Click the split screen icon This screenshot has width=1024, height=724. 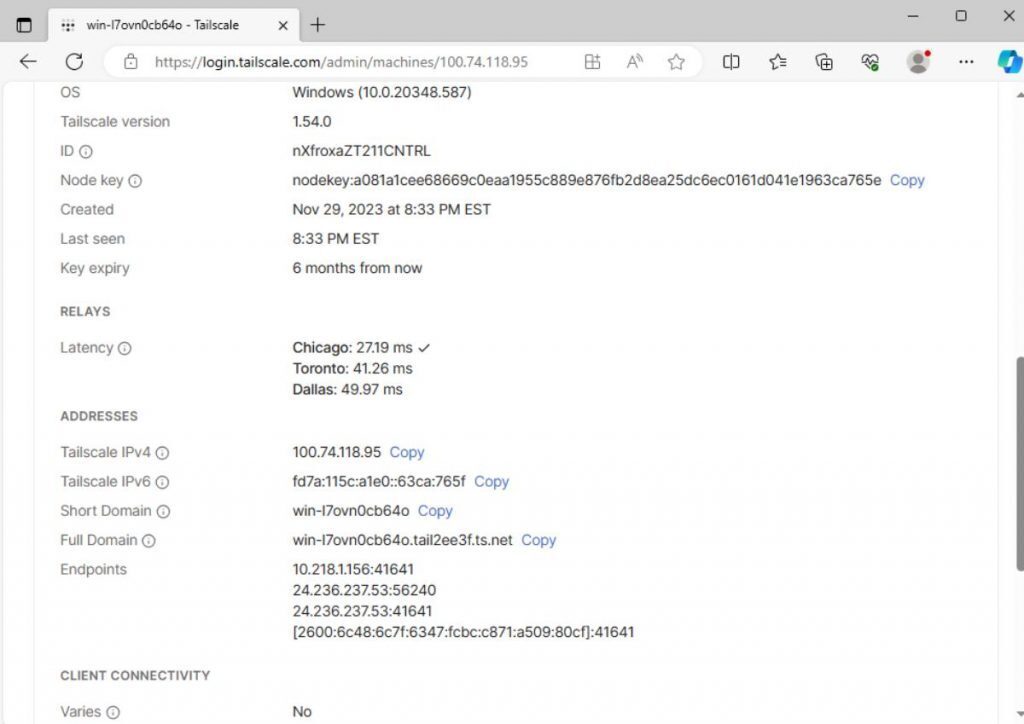coord(731,61)
